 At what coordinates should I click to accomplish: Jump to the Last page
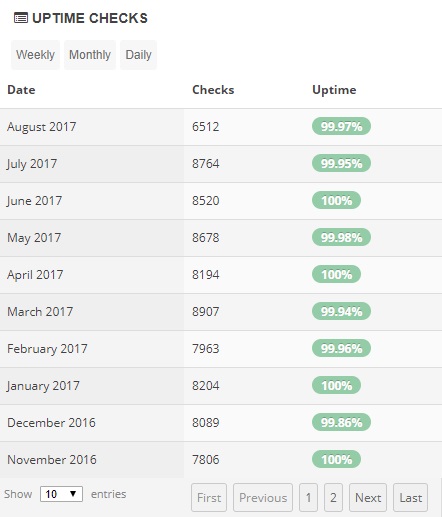pyautogui.click(x=411, y=498)
